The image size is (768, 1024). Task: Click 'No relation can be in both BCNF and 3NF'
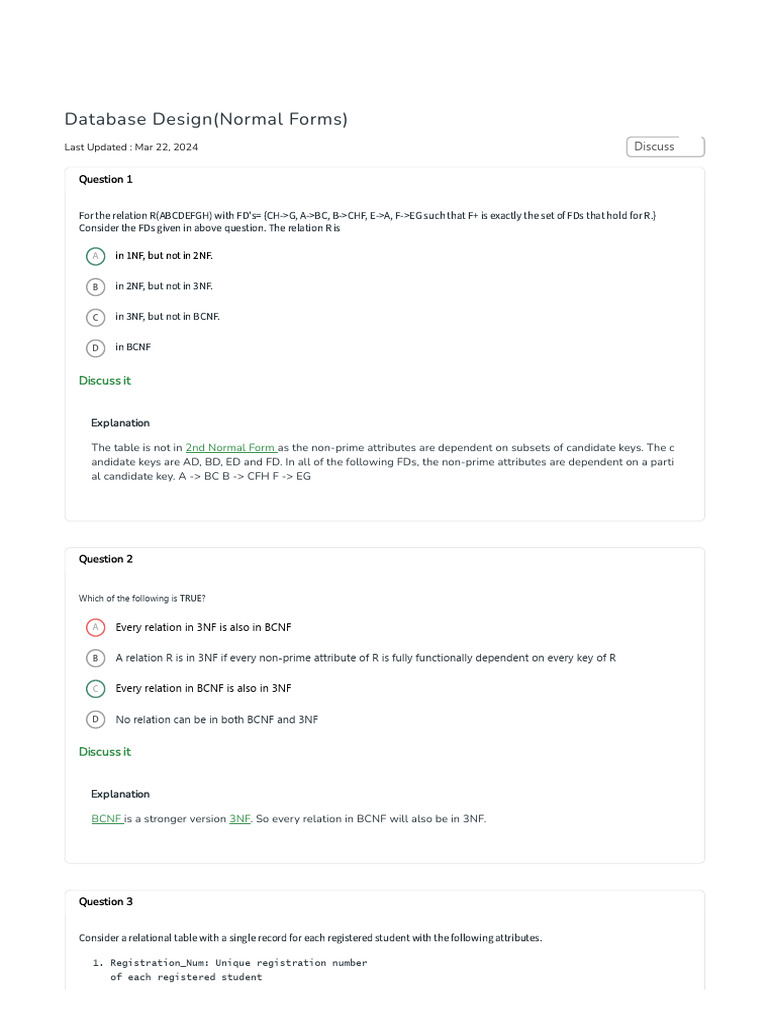pyautogui.click(x=217, y=720)
